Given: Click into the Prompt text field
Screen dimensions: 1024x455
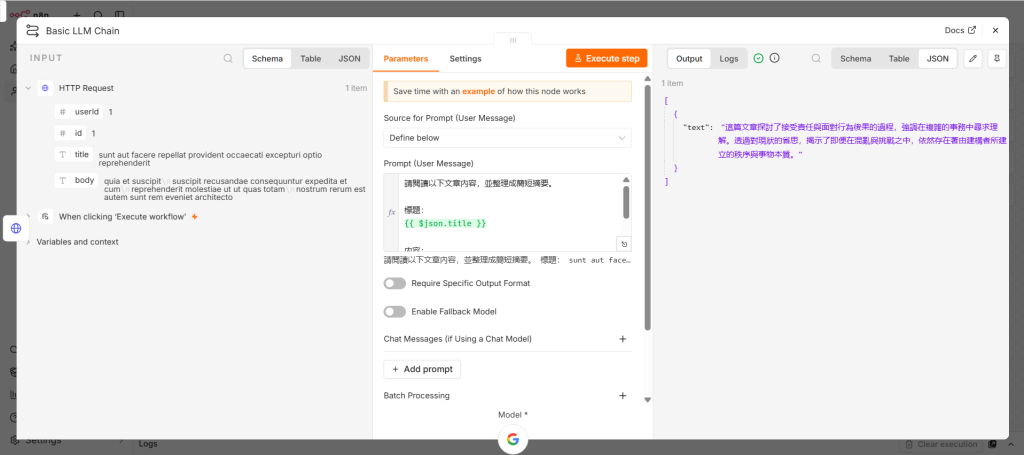Looking at the screenshot, I should (x=507, y=212).
